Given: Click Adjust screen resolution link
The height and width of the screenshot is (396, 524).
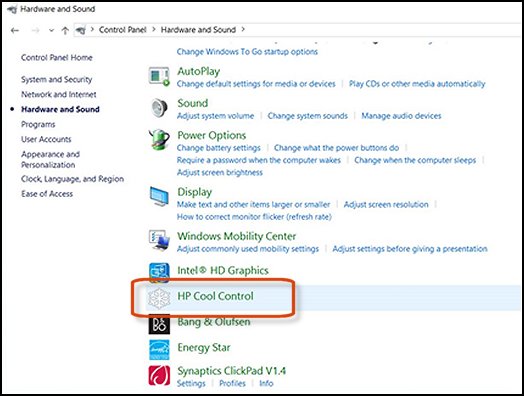Looking at the screenshot, I should click(386, 205).
